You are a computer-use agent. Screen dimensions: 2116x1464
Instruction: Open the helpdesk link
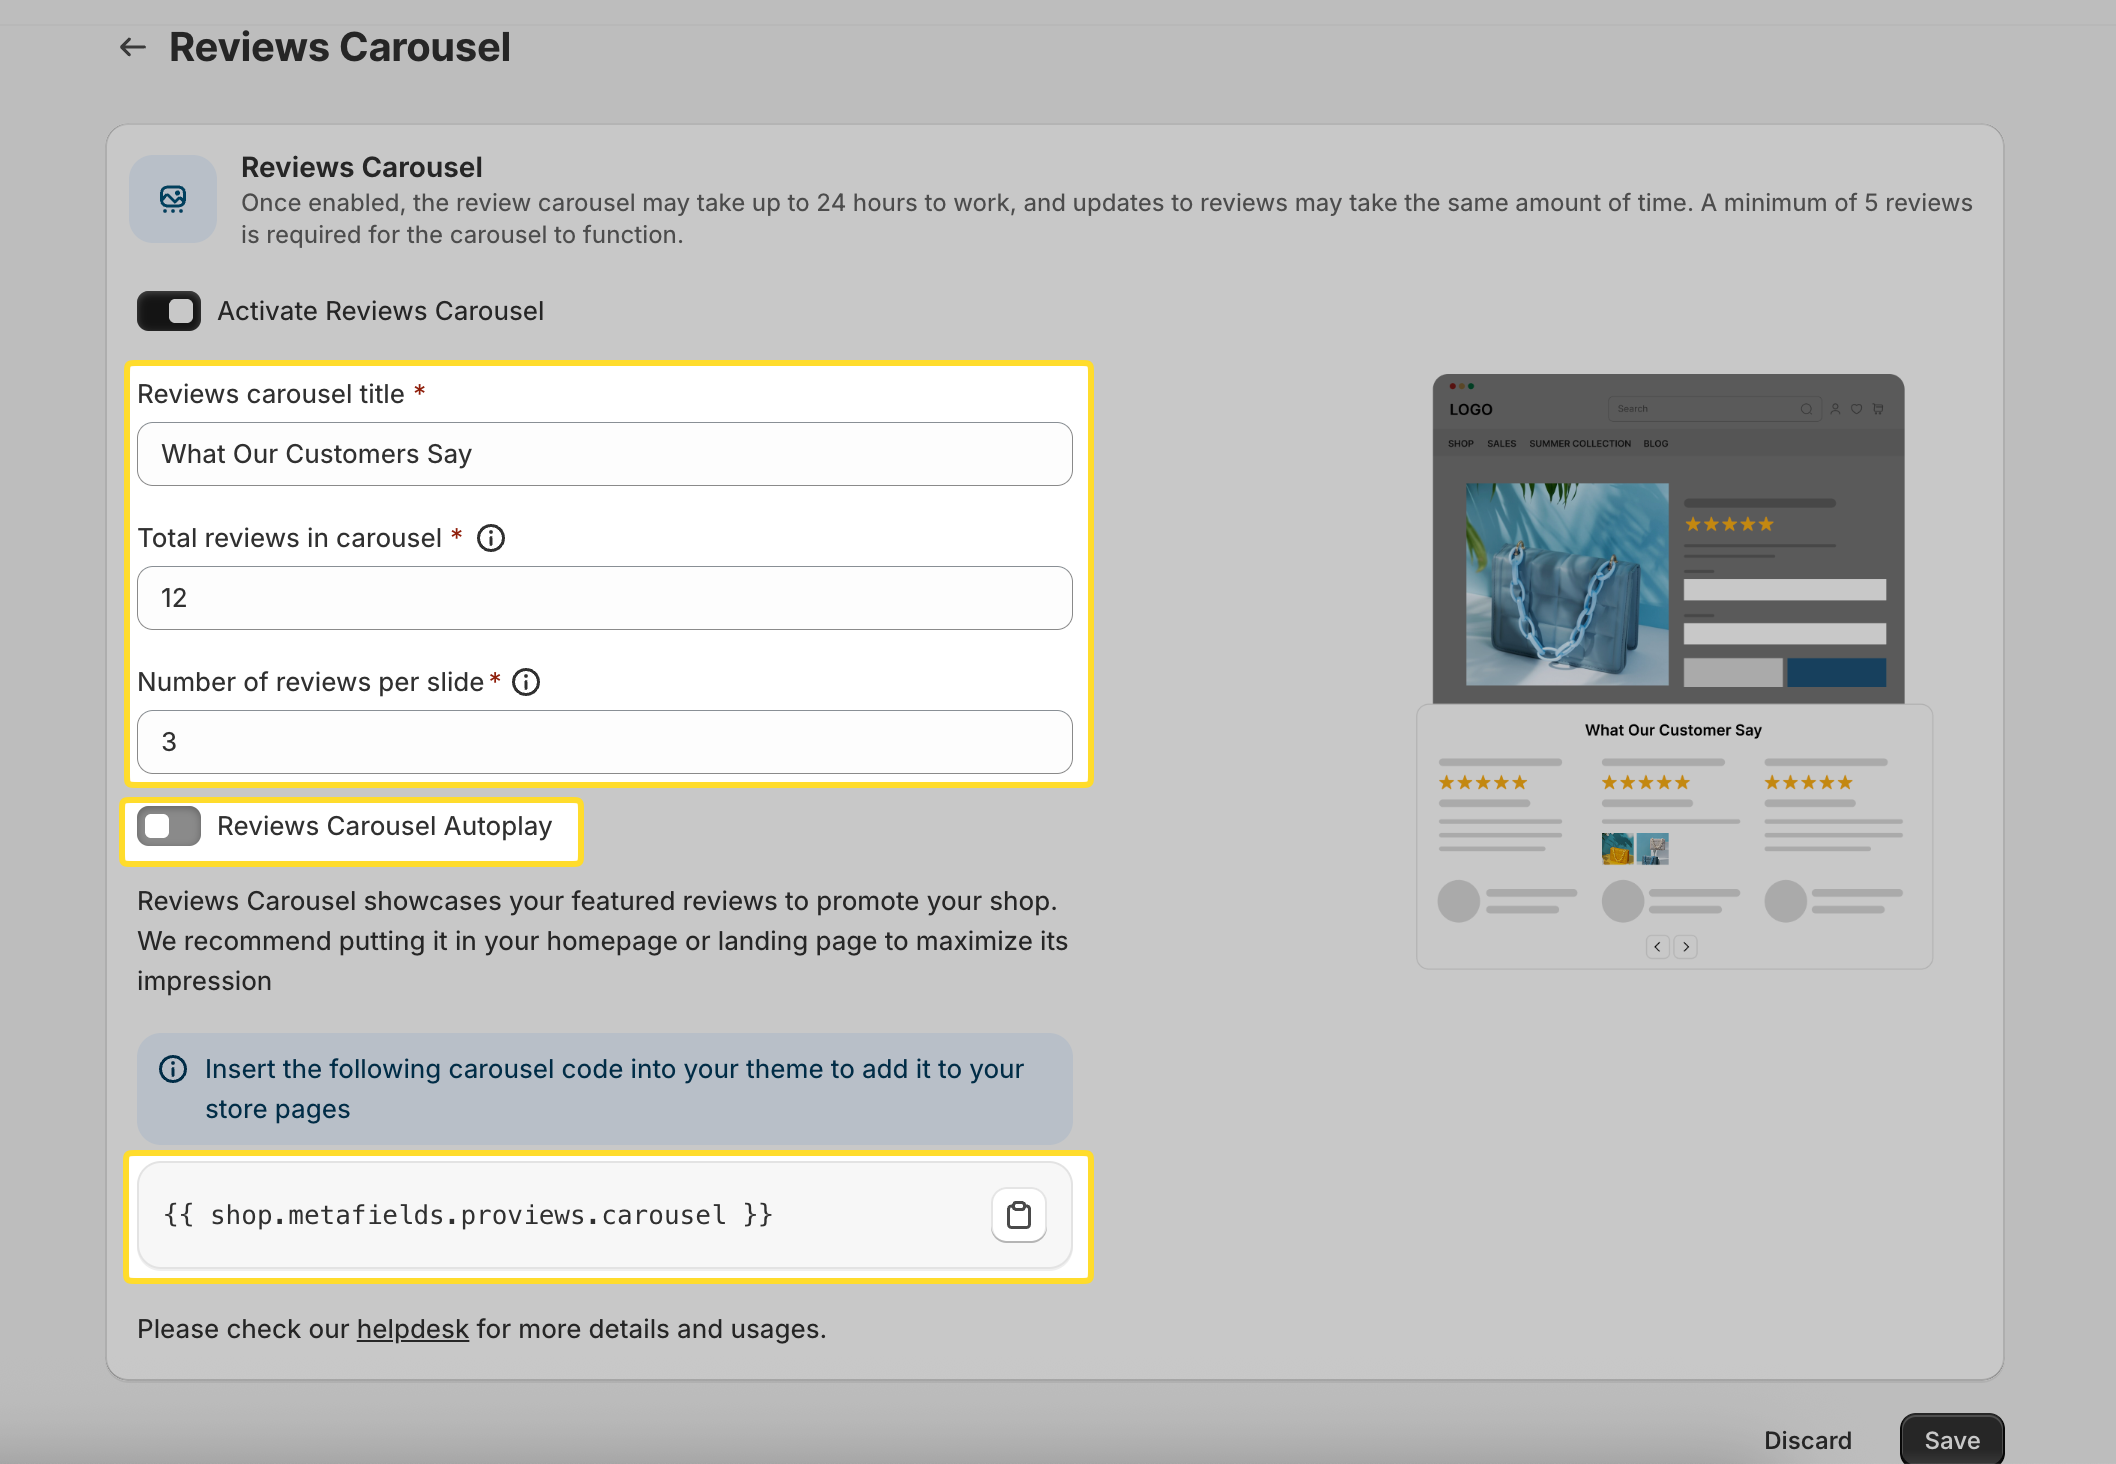pos(412,1328)
